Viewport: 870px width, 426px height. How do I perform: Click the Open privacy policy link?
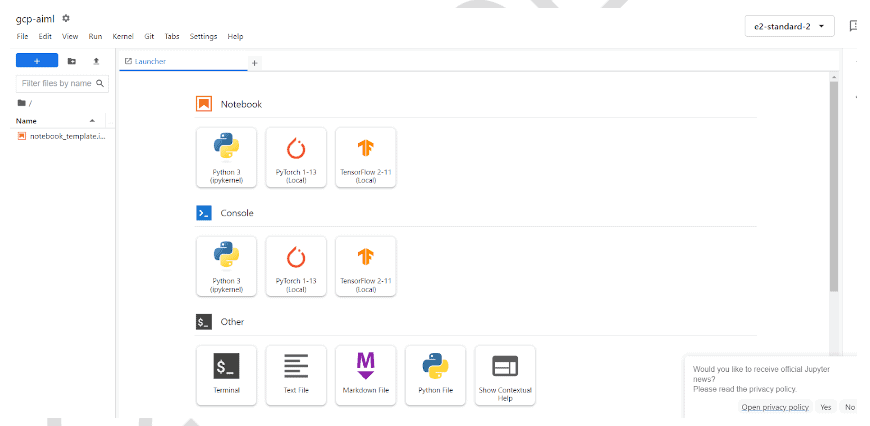[775, 407]
